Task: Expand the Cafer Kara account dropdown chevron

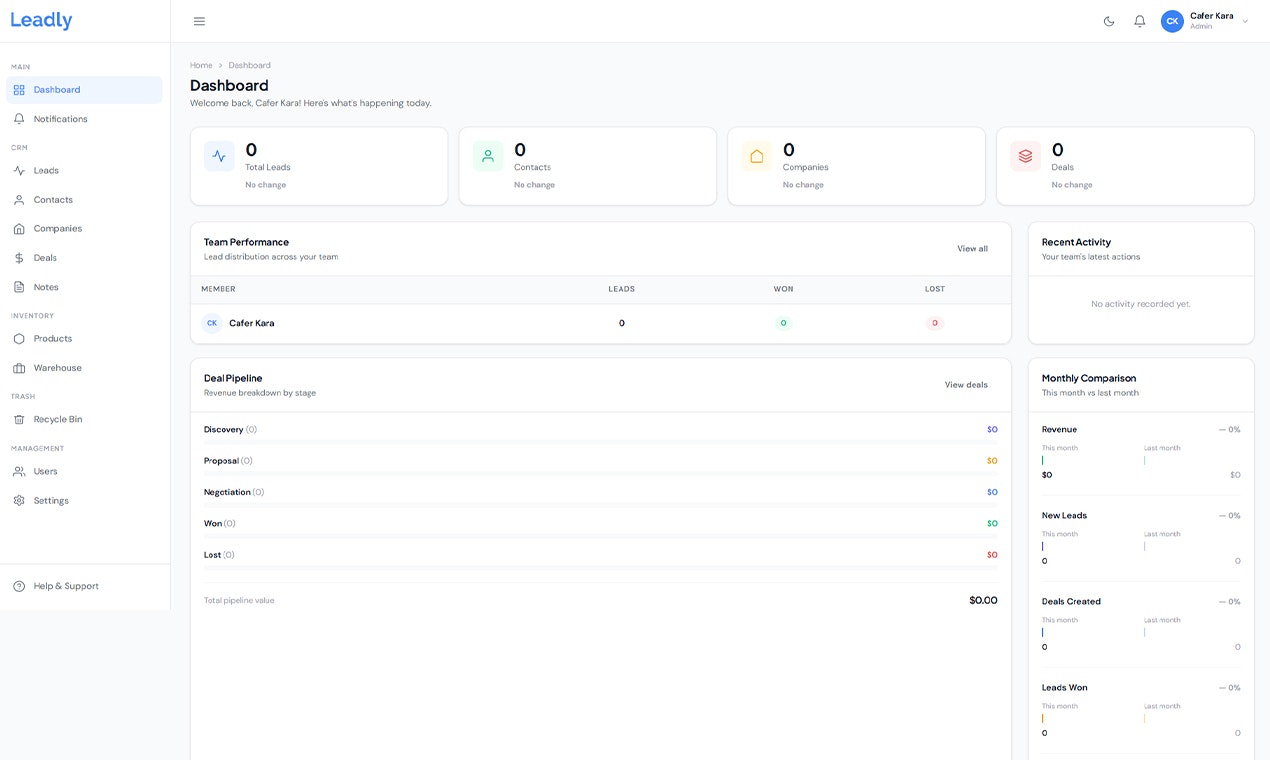Action: pyautogui.click(x=1245, y=21)
